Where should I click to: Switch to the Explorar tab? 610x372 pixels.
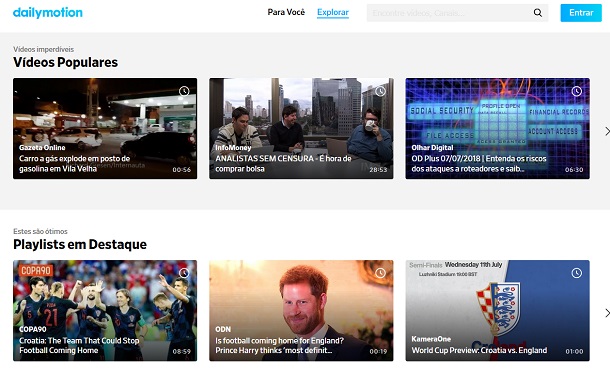(x=333, y=12)
